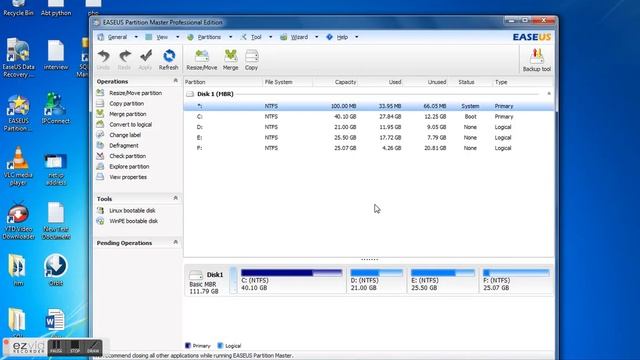Click View properties icon in sidebar
Screen dimensions: 640x360
click(x=100, y=177)
